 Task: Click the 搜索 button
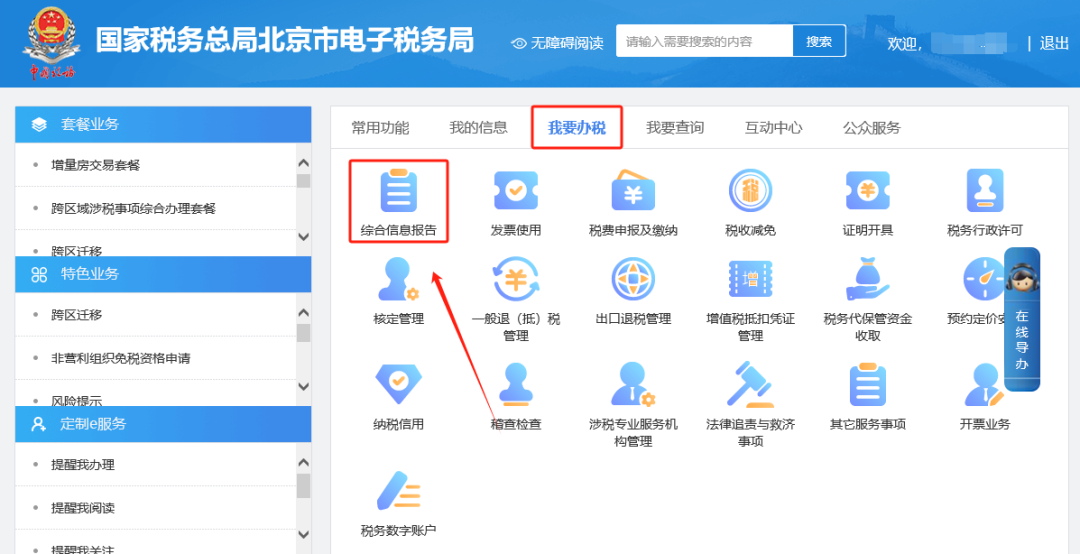pos(819,41)
